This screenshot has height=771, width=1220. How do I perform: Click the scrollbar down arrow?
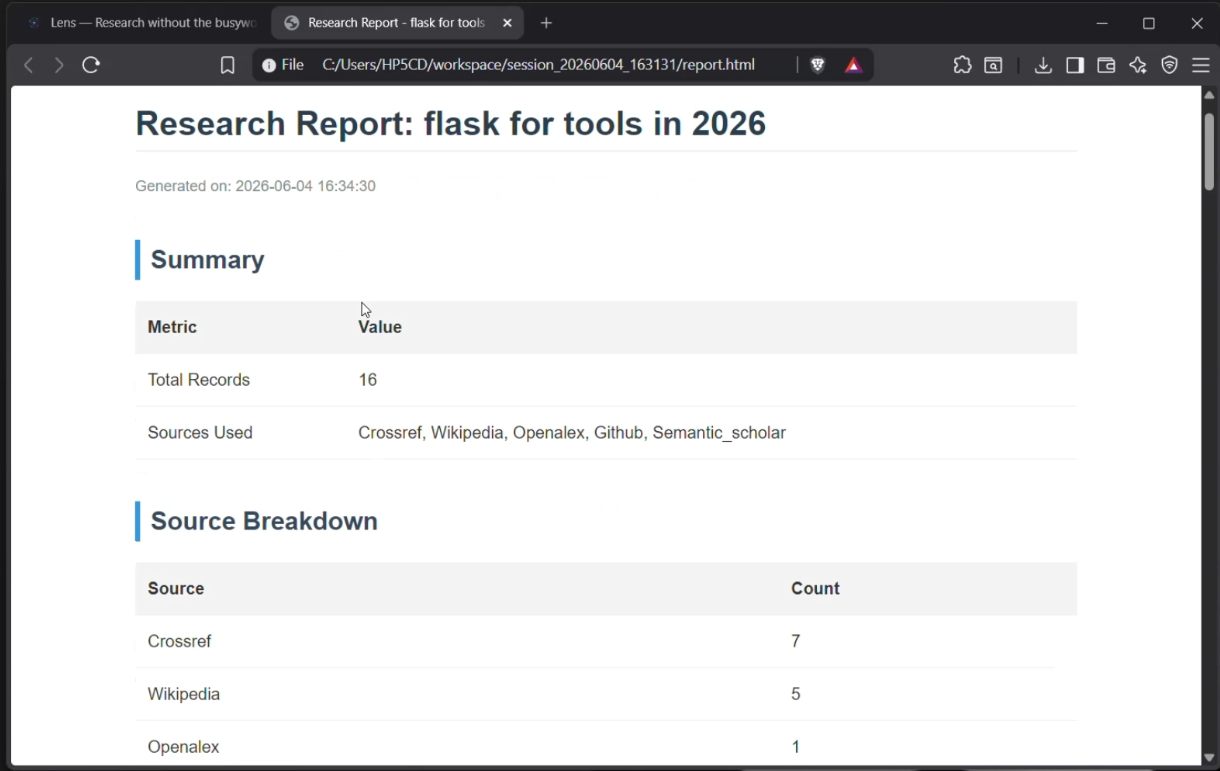point(1209,757)
